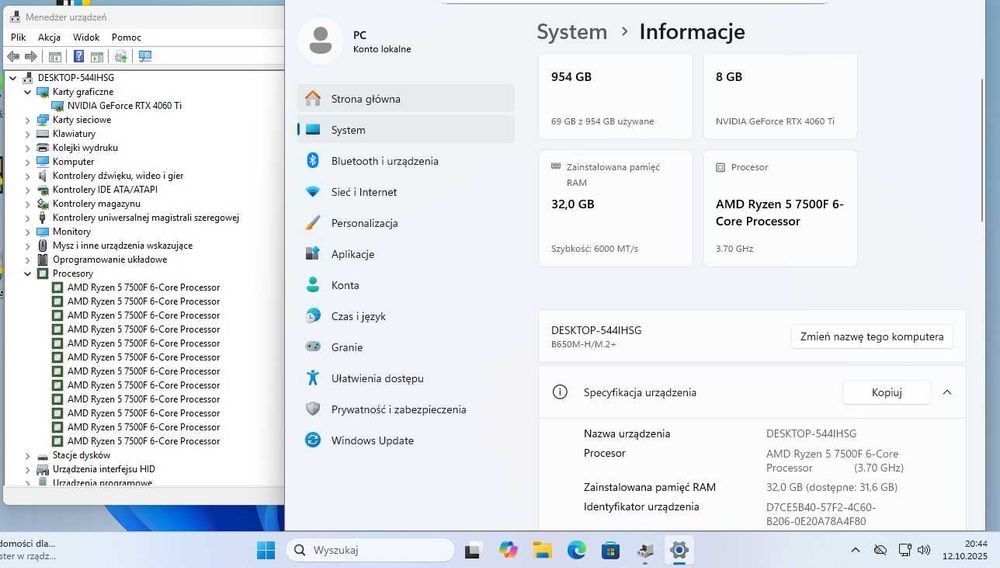Expand Kontrolery dźwięku, wideo i gier node
The image size is (1000, 568).
point(27,176)
